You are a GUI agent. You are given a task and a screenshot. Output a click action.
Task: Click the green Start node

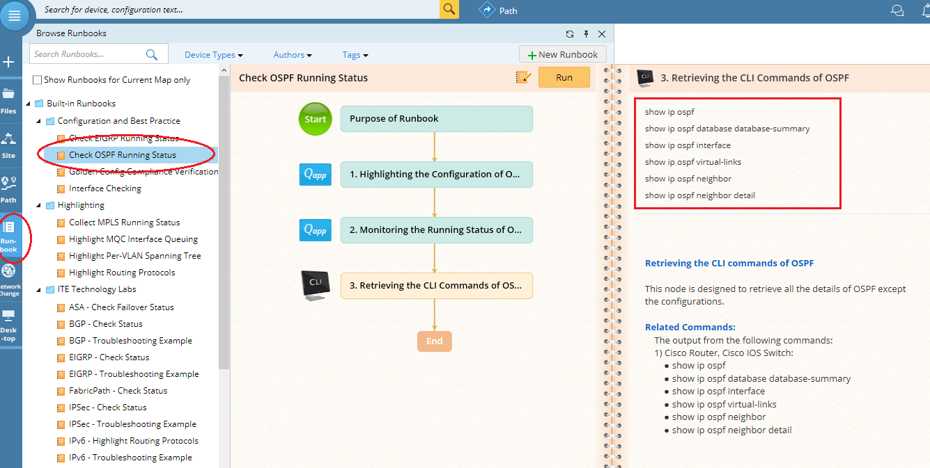point(315,119)
